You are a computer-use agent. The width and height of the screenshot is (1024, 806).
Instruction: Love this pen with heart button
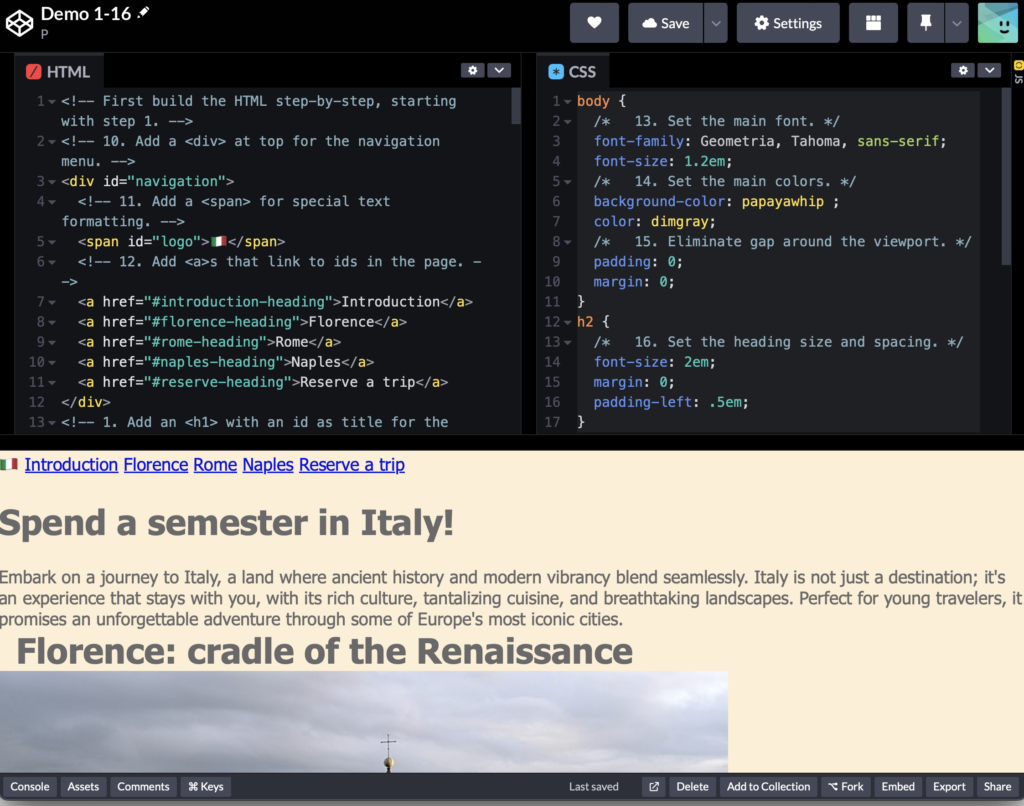(x=594, y=23)
